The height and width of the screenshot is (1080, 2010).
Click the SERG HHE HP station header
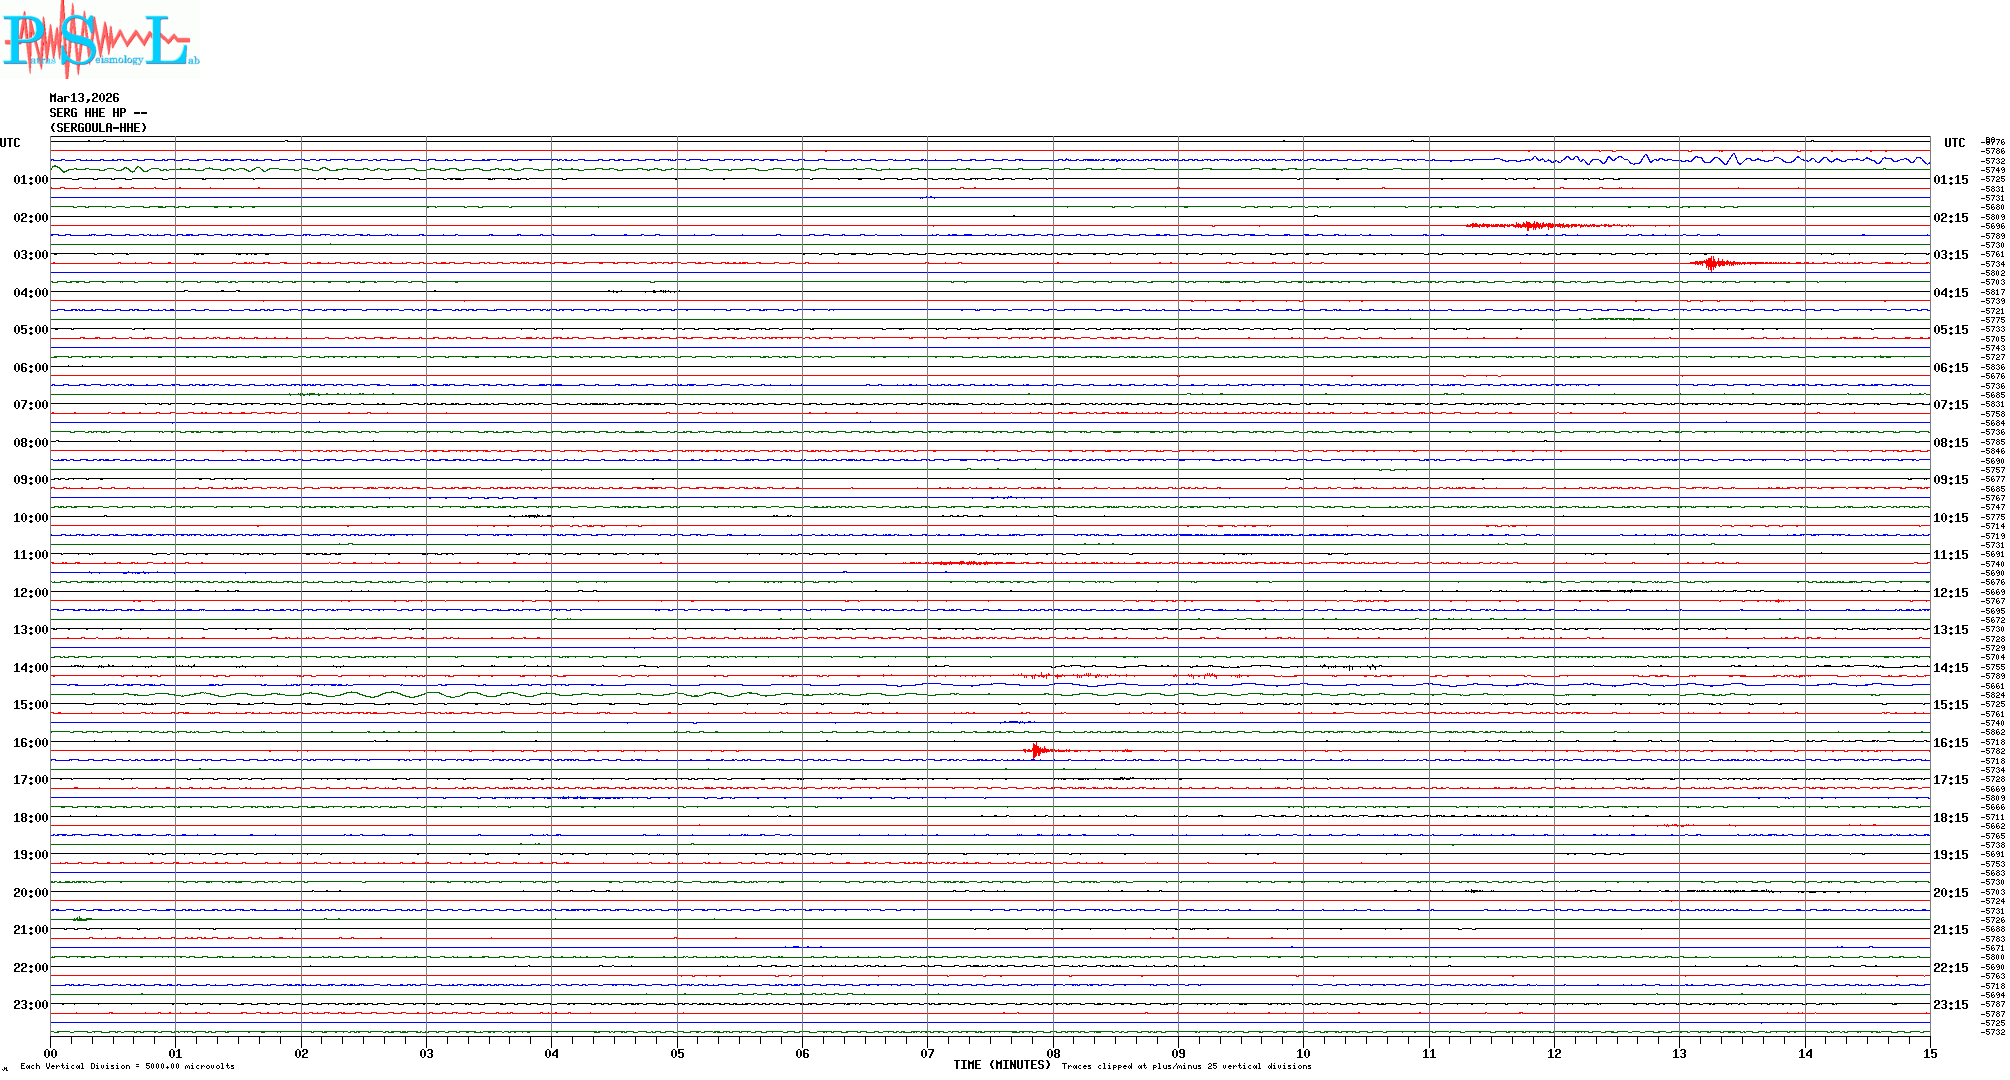pyautogui.click(x=98, y=113)
